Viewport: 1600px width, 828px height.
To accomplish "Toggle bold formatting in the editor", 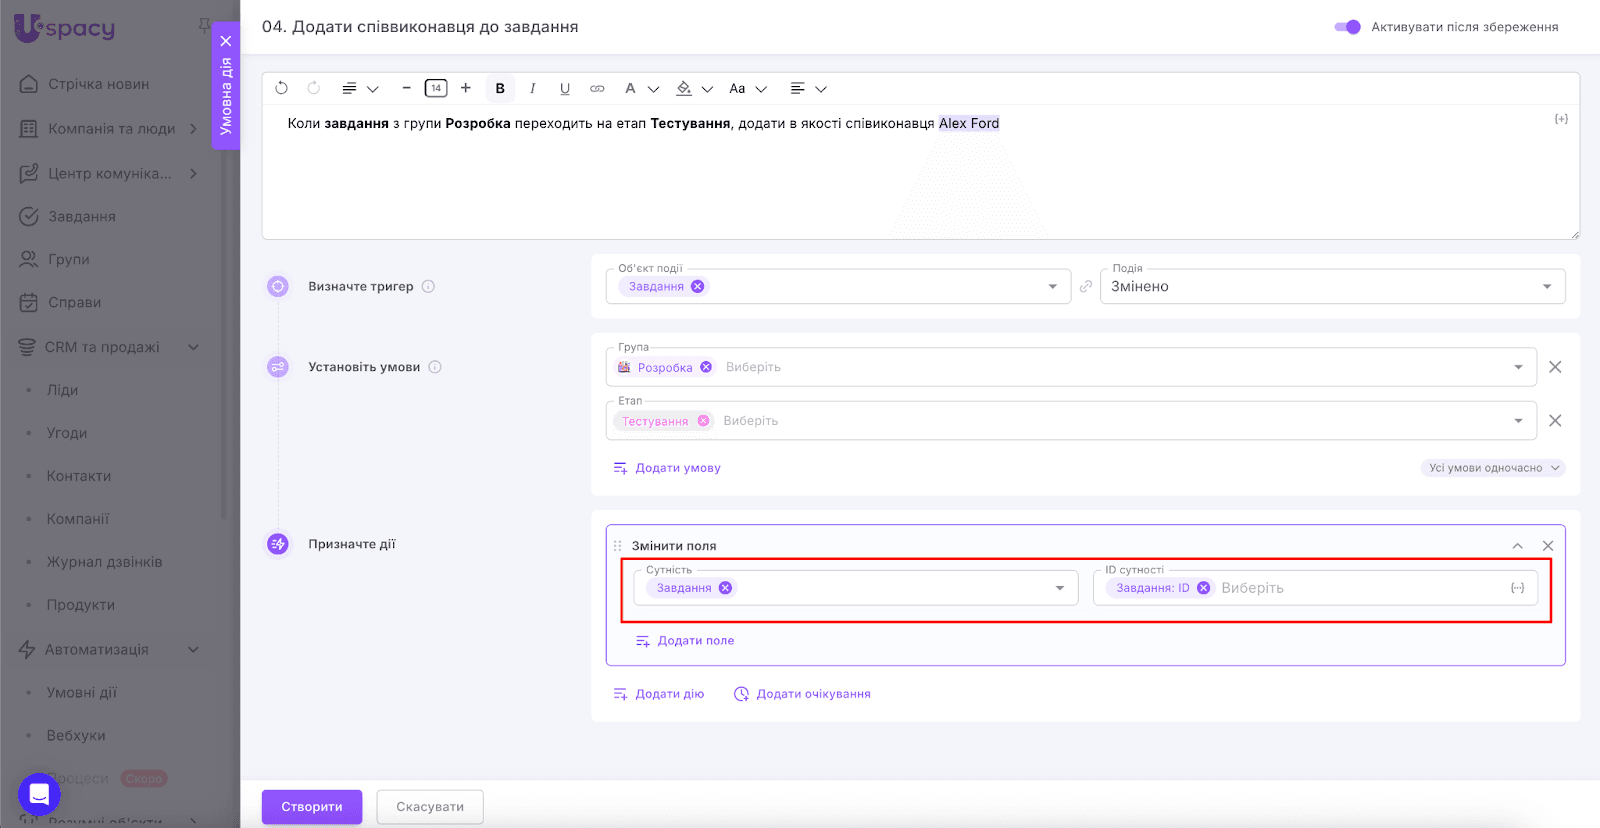I will pyautogui.click(x=500, y=88).
